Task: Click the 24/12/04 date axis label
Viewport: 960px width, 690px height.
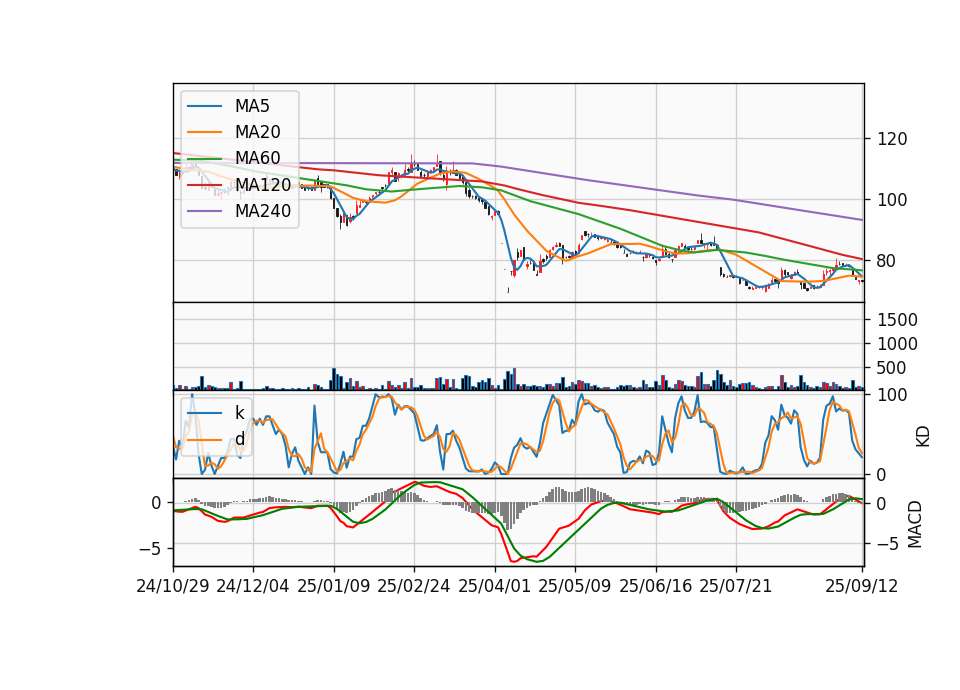Action: [x=253, y=586]
